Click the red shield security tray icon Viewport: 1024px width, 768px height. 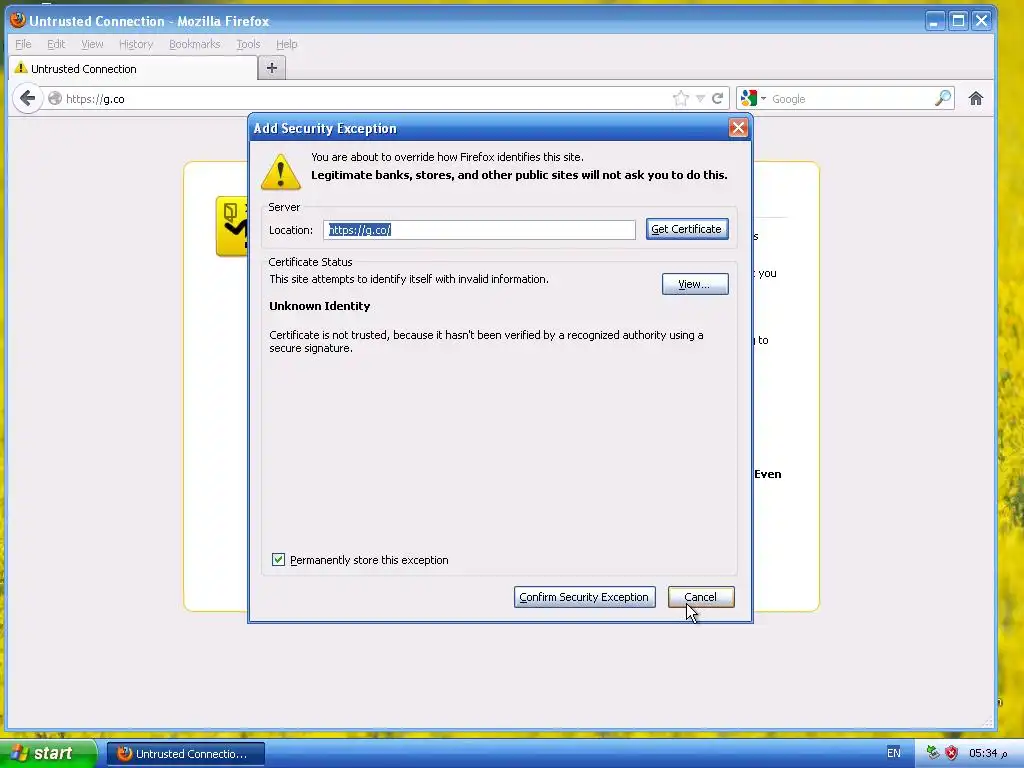click(952, 753)
